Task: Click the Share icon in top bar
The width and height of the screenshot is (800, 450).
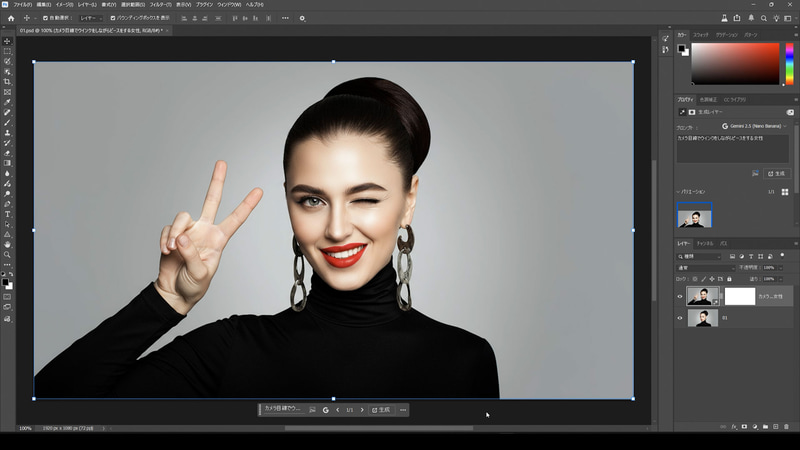Action: click(x=737, y=18)
